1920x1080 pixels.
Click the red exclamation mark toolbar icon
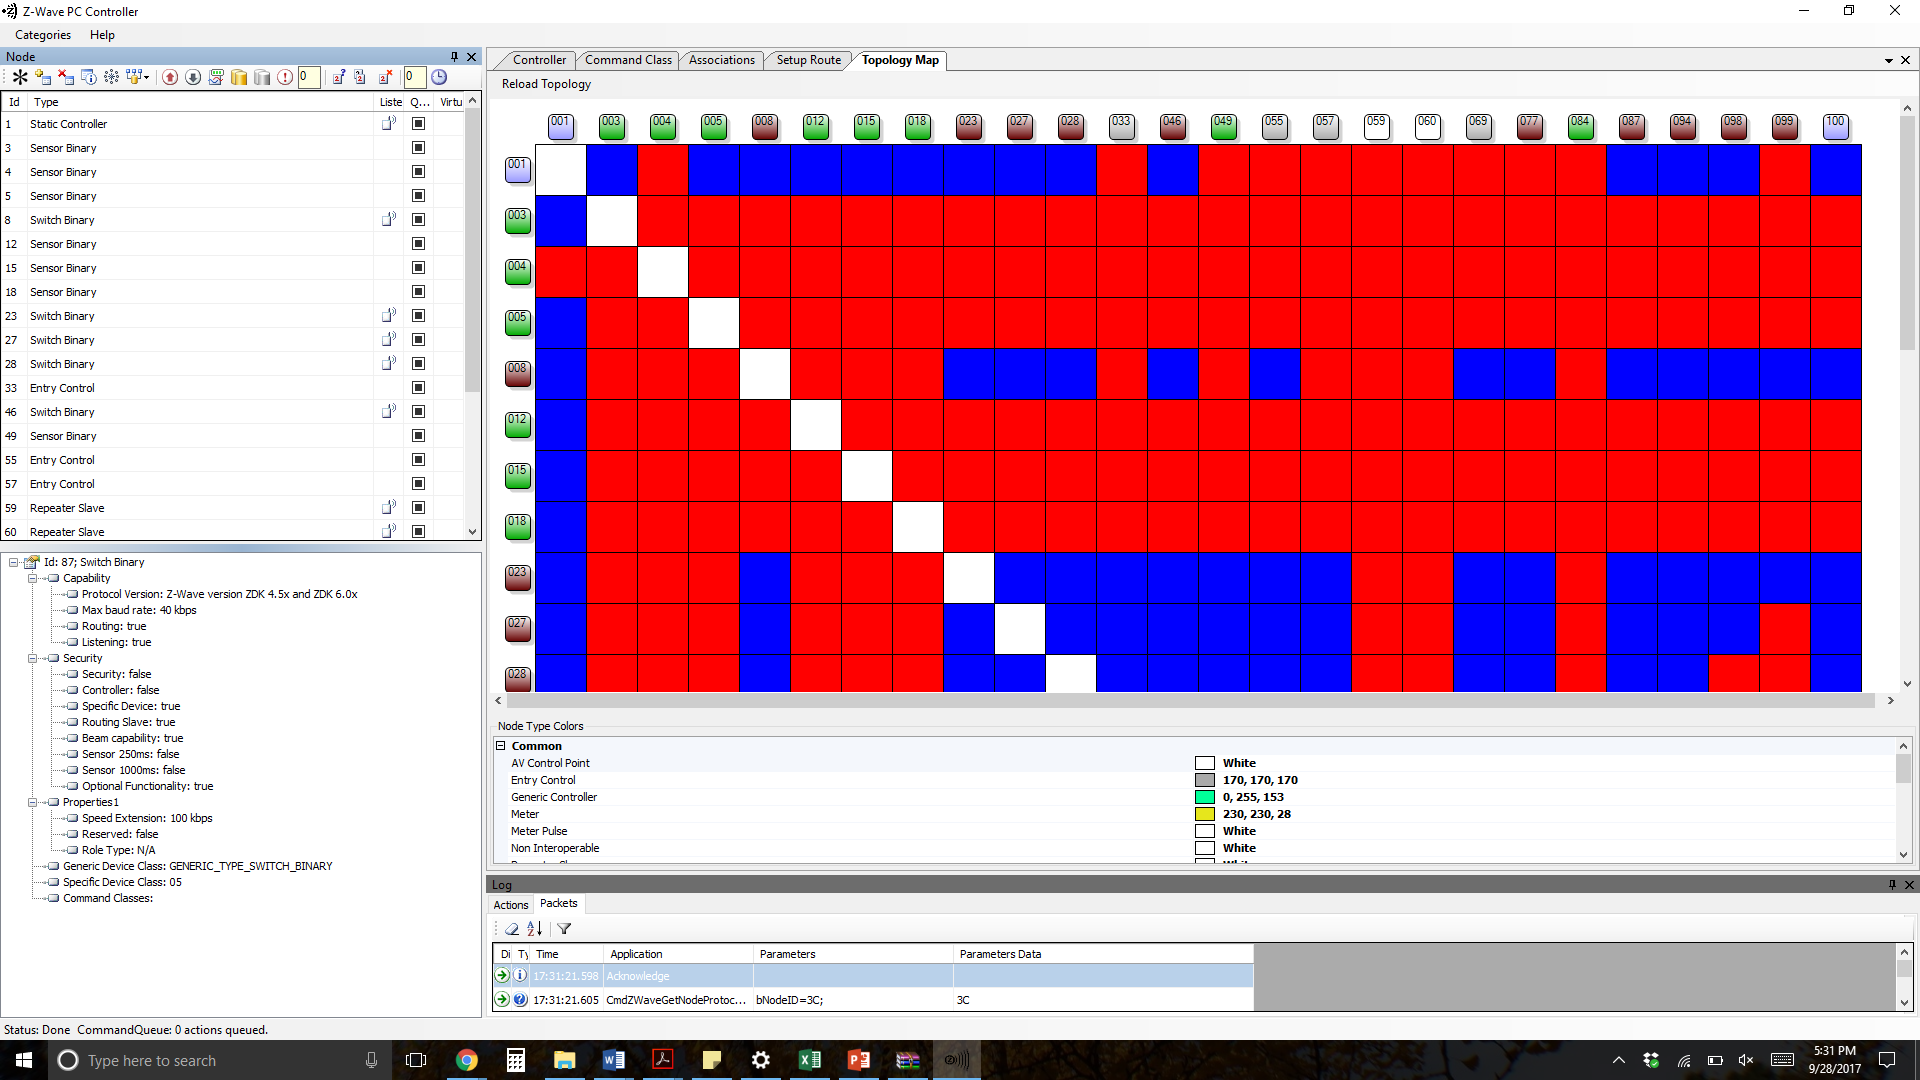[x=285, y=77]
